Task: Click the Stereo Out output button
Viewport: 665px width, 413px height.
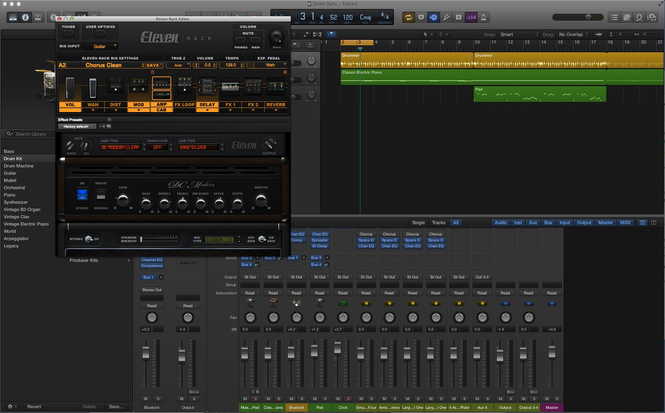Action: [x=152, y=290]
